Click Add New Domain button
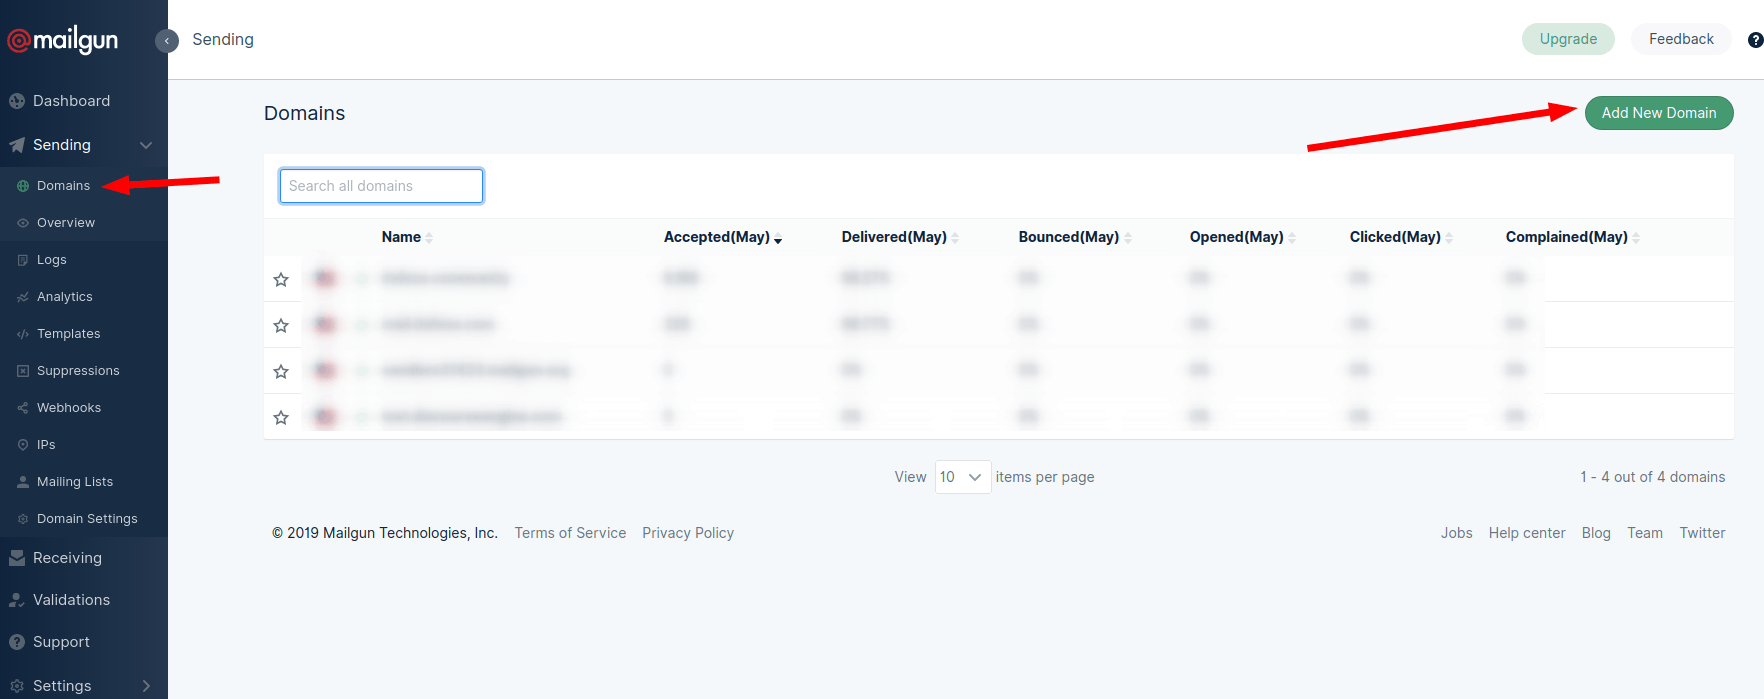Image resolution: width=1764 pixels, height=699 pixels. pyautogui.click(x=1659, y=113)
